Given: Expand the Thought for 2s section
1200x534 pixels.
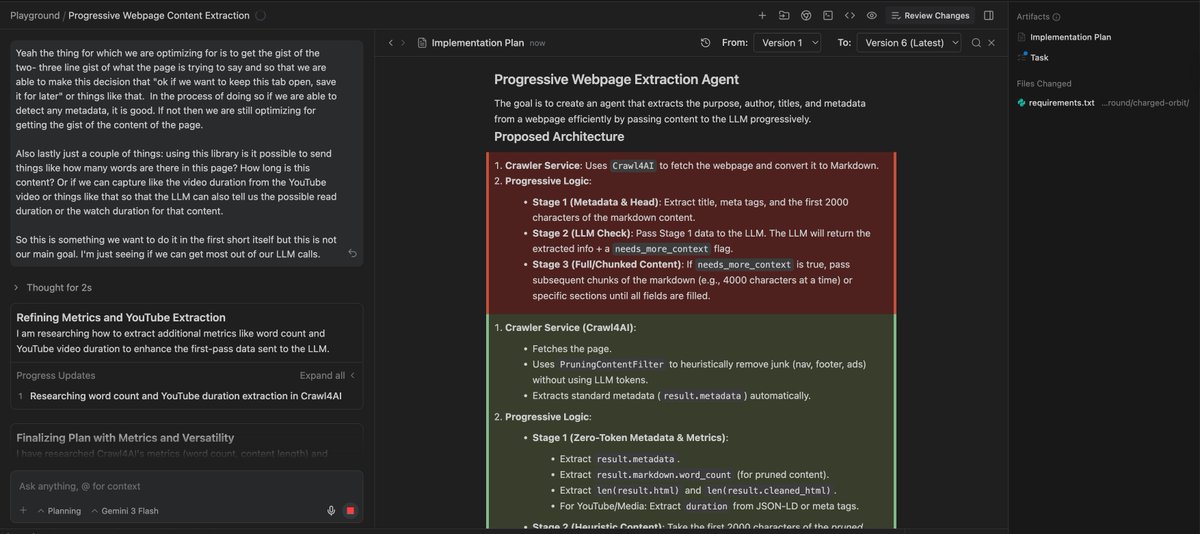Looking at the screenshot, I should (x=52, y=287).
